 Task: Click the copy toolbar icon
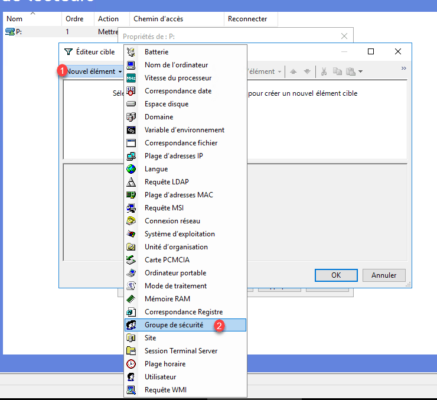click(337, 71)
